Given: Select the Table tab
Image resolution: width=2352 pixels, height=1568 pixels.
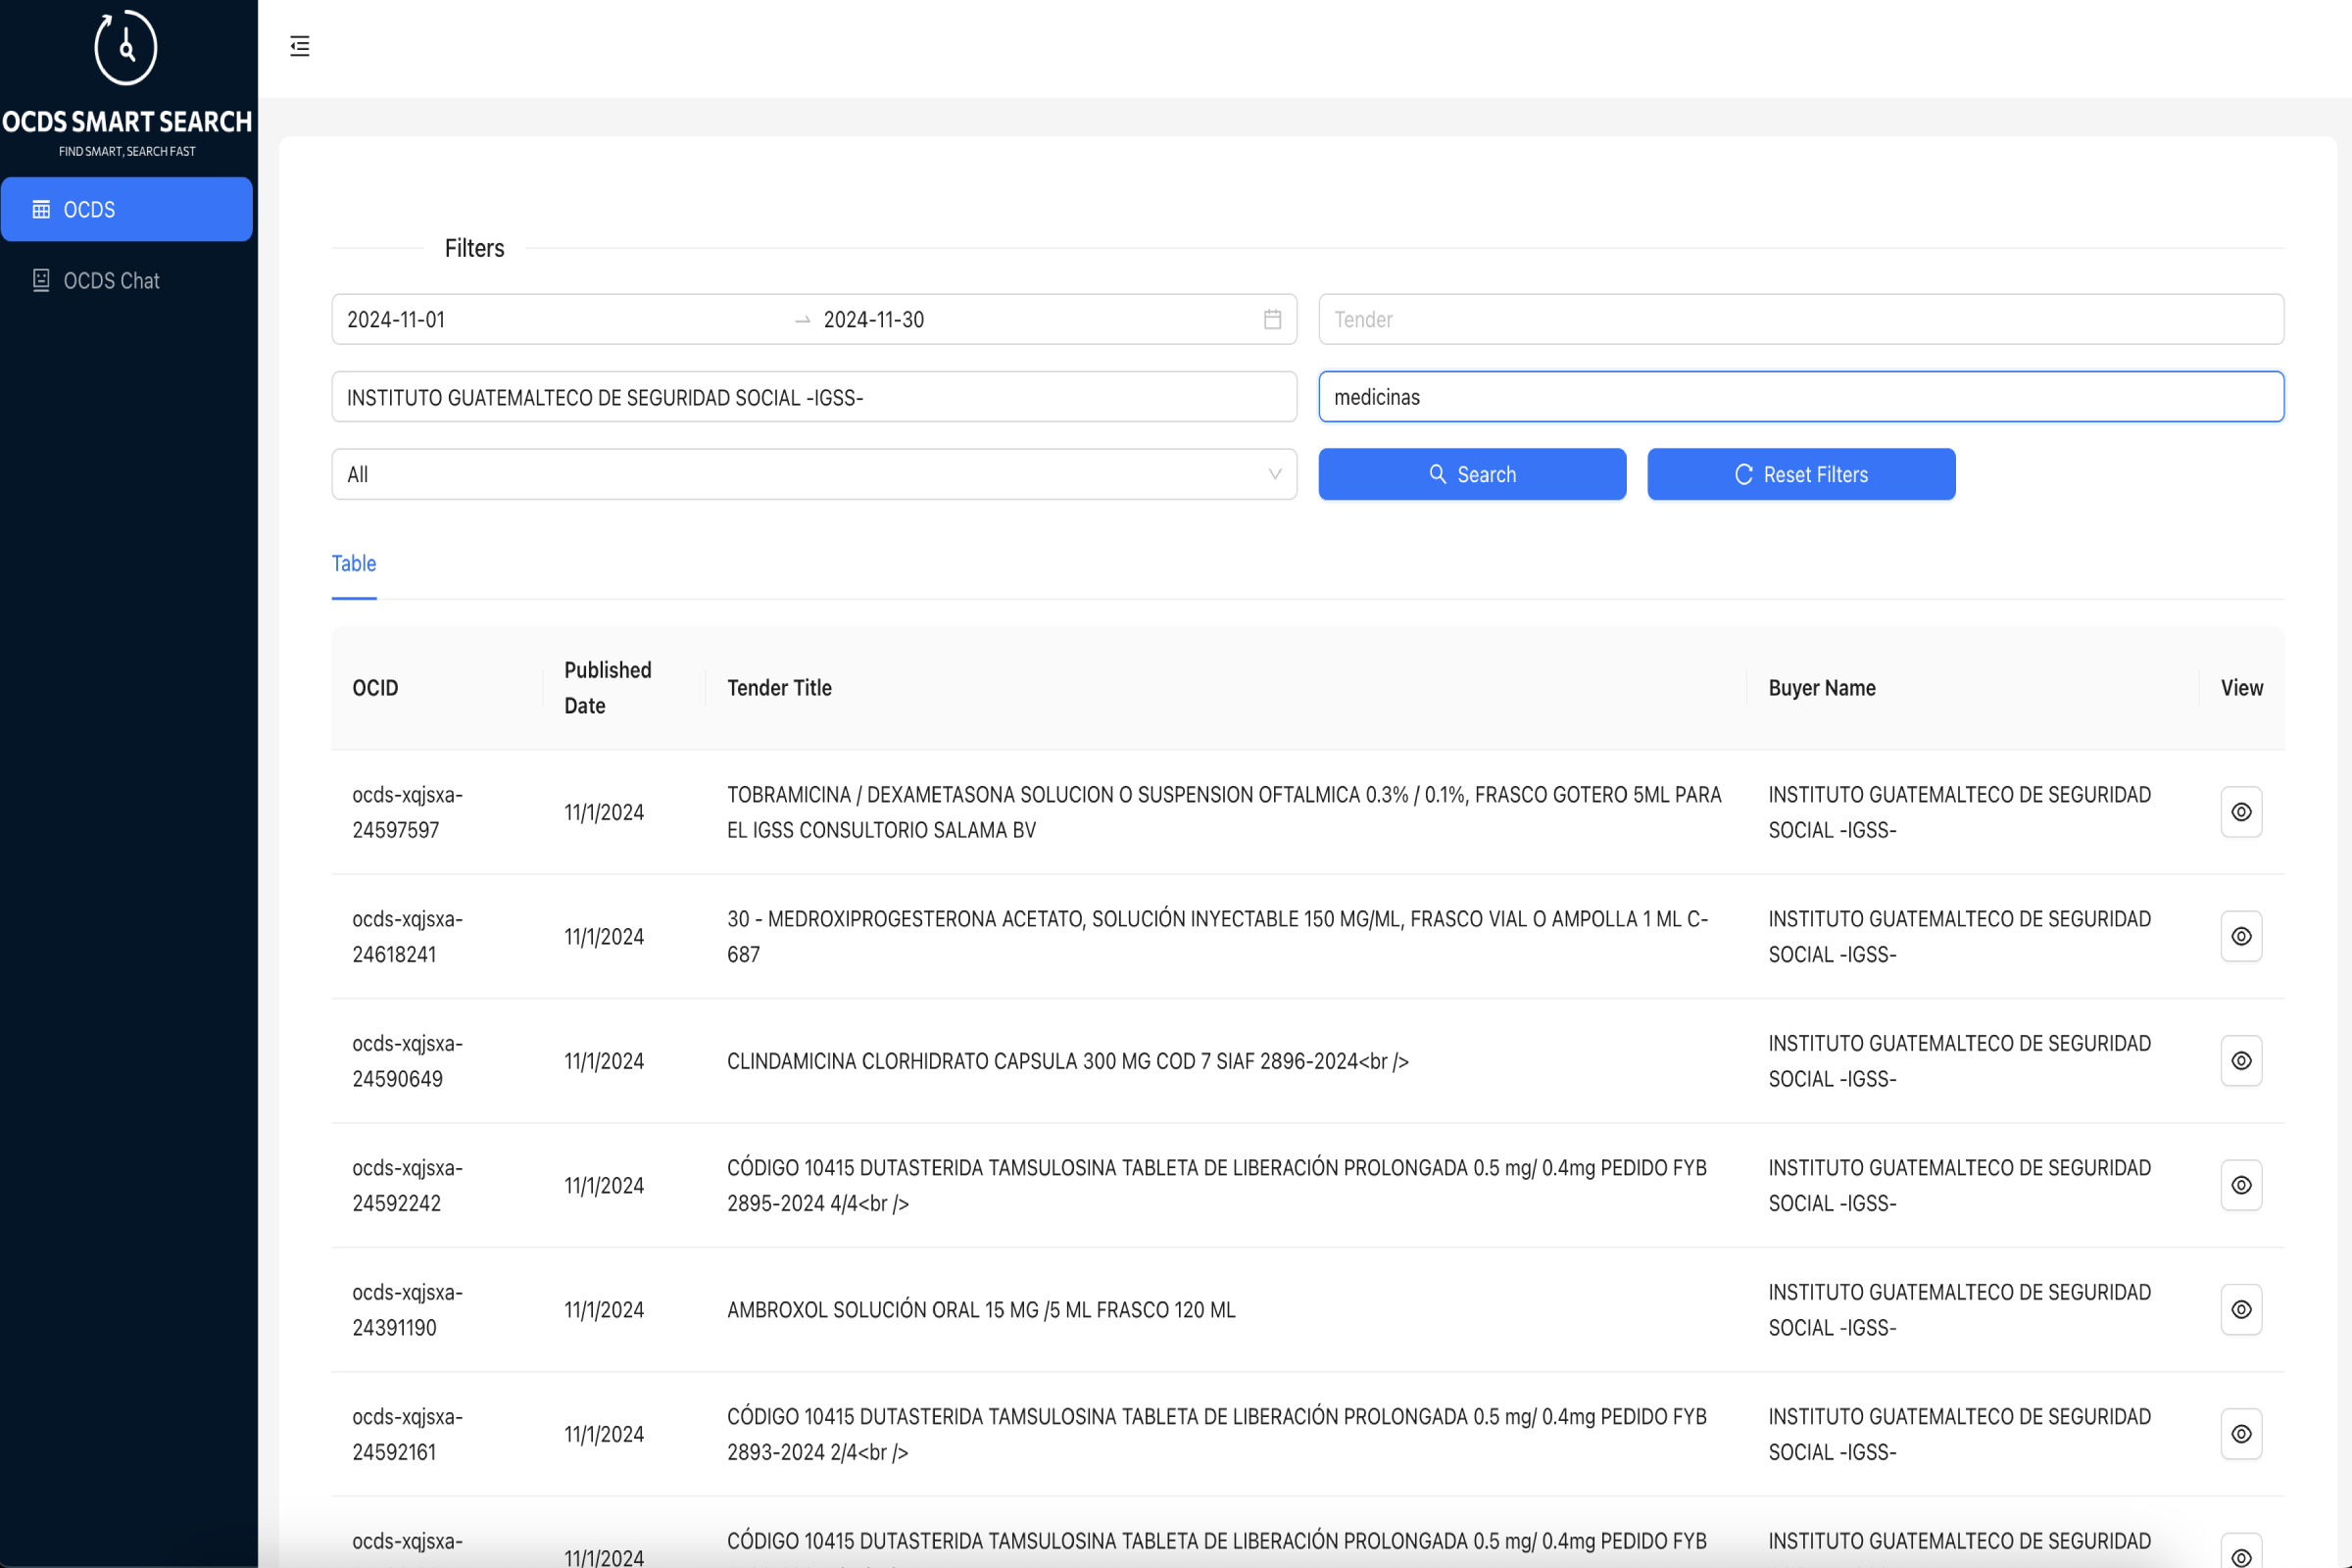Looking at the screenshot, I should 354,564.
